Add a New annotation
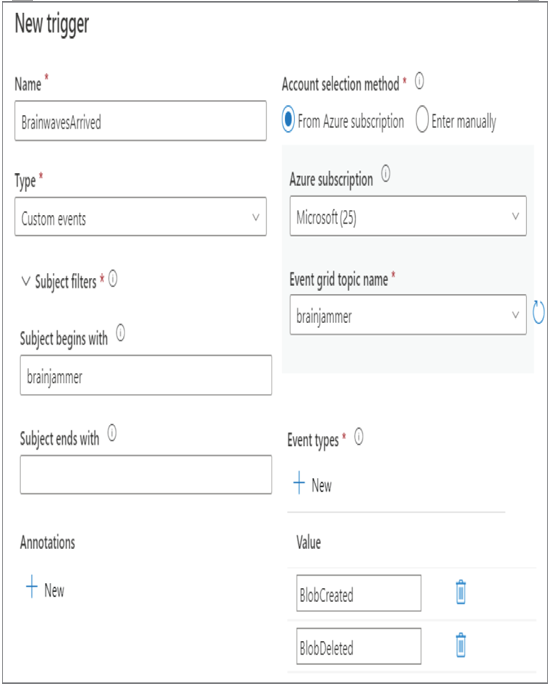 pos(45,588)
